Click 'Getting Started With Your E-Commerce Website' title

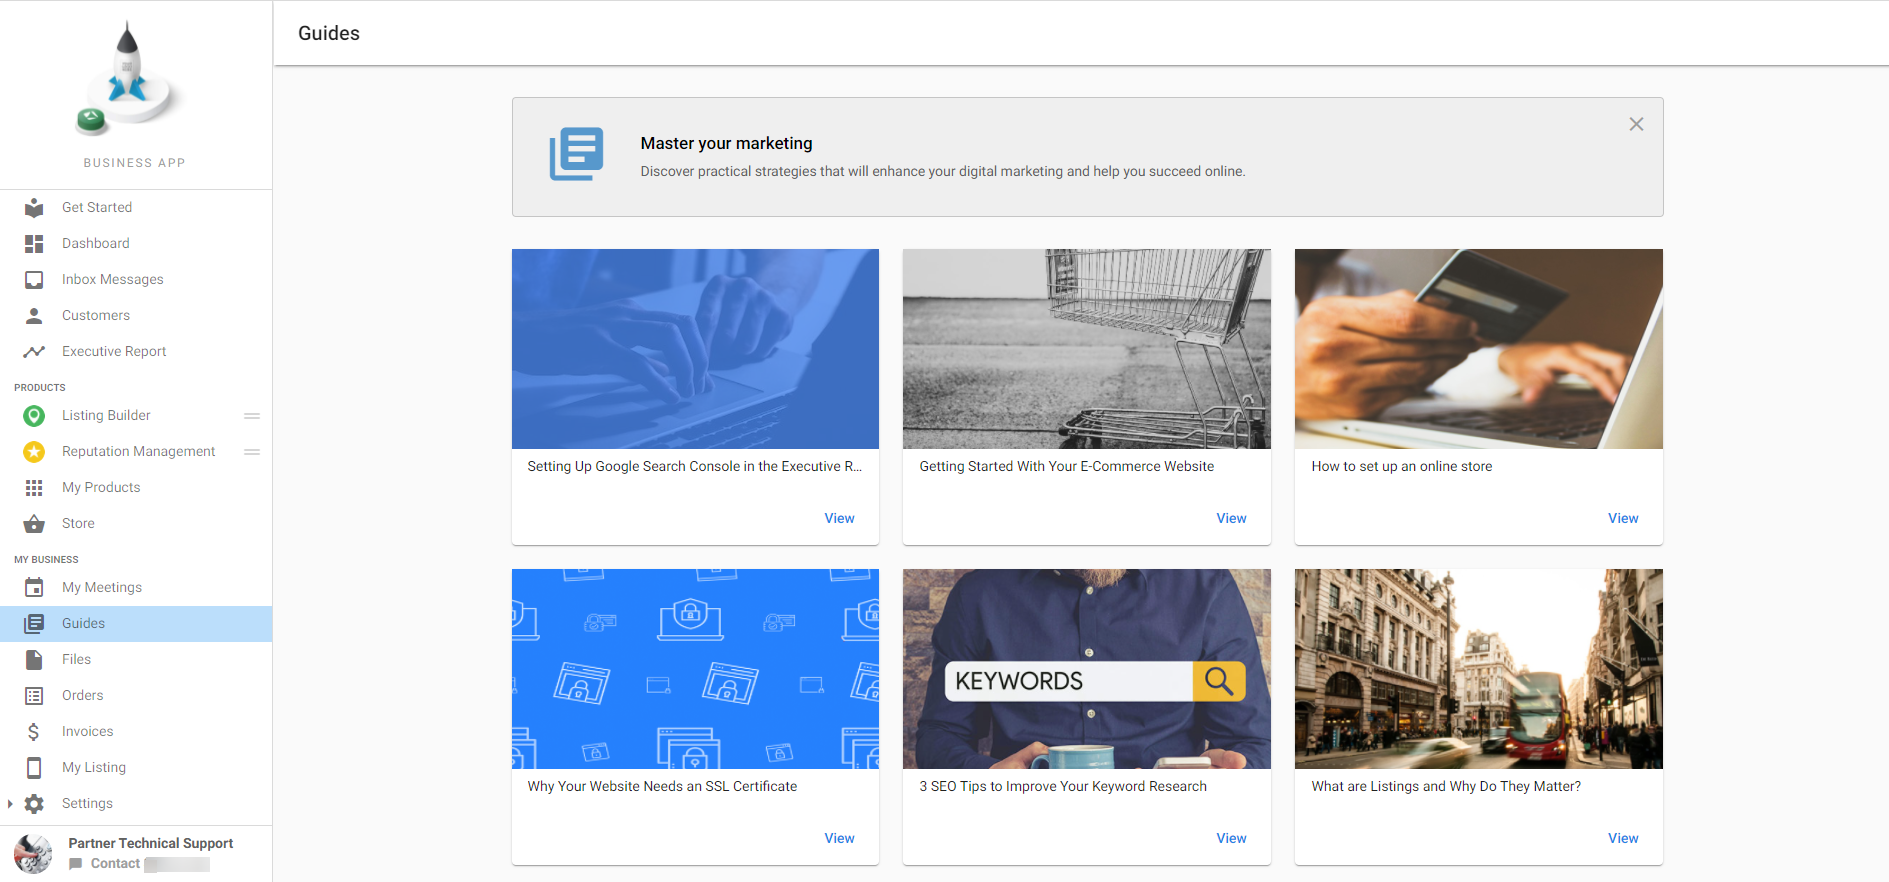1066,466
